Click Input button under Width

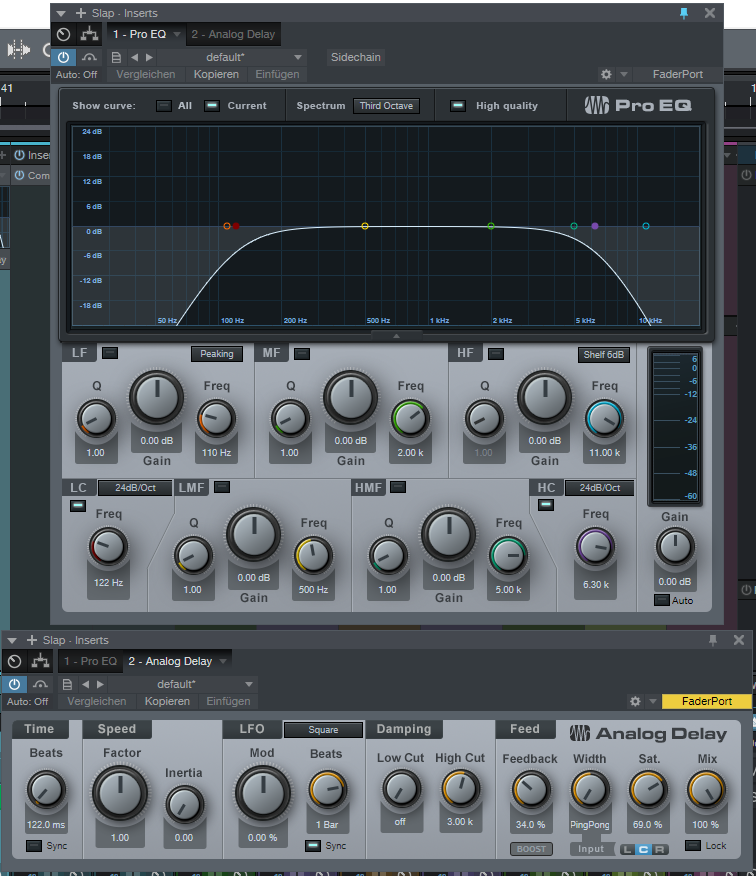point(591,849)
